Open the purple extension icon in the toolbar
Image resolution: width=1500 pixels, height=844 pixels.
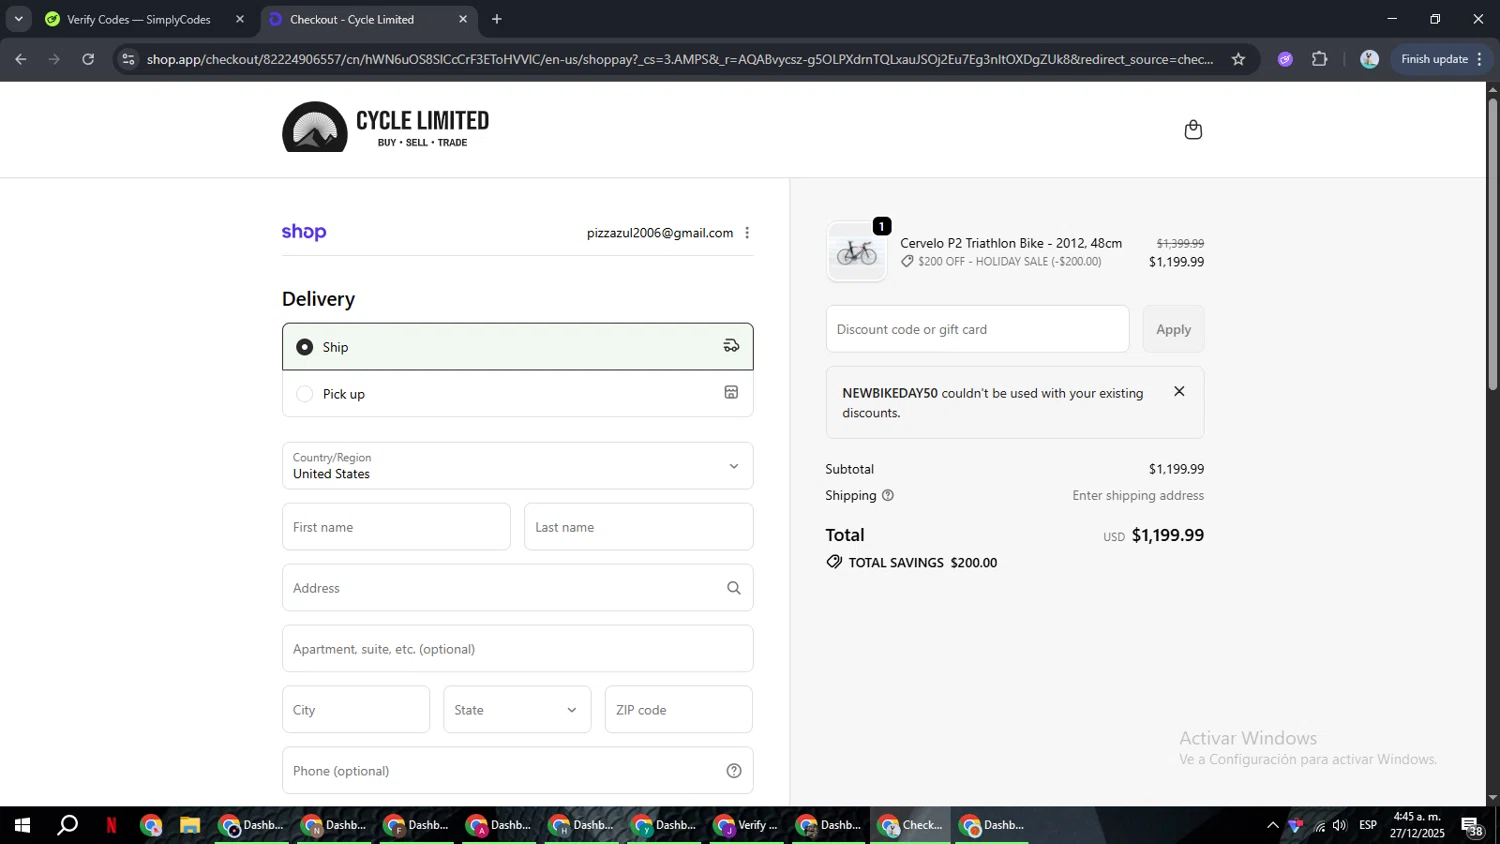1285,59
